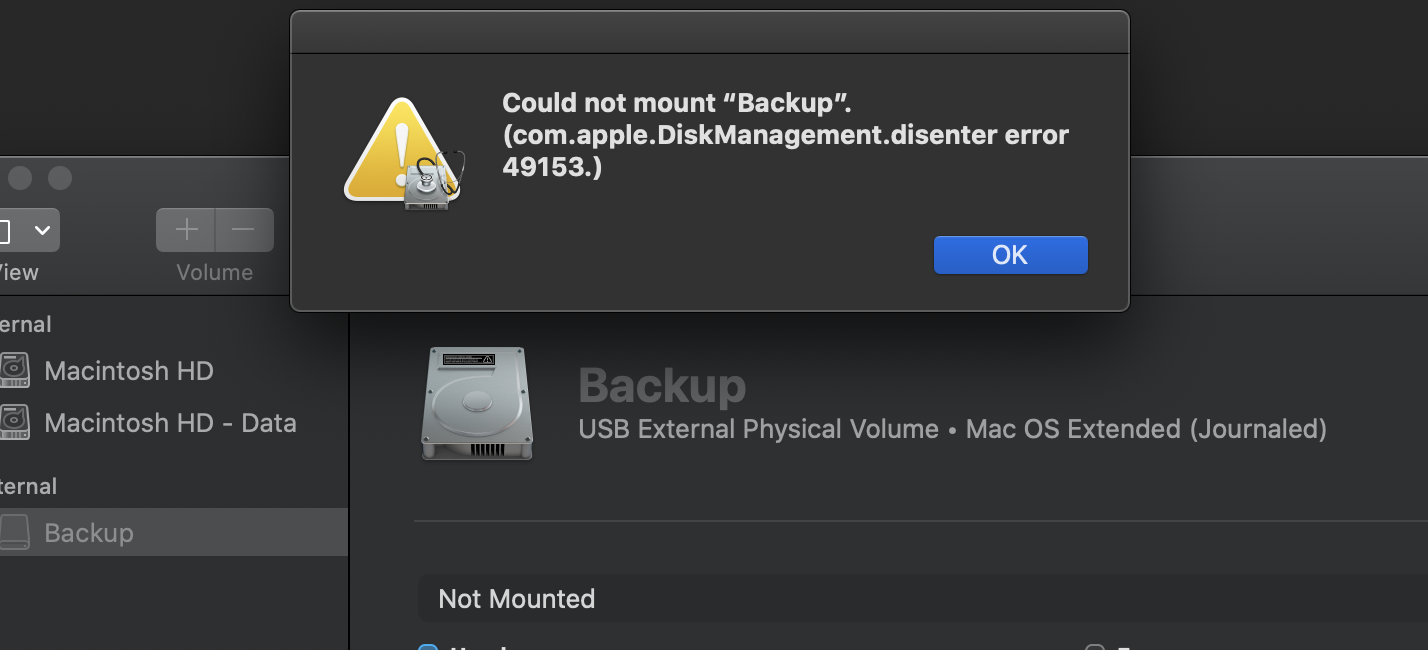Click the large Backup volume title
This screenshot has width=1428, height=650.
(662, 386)
